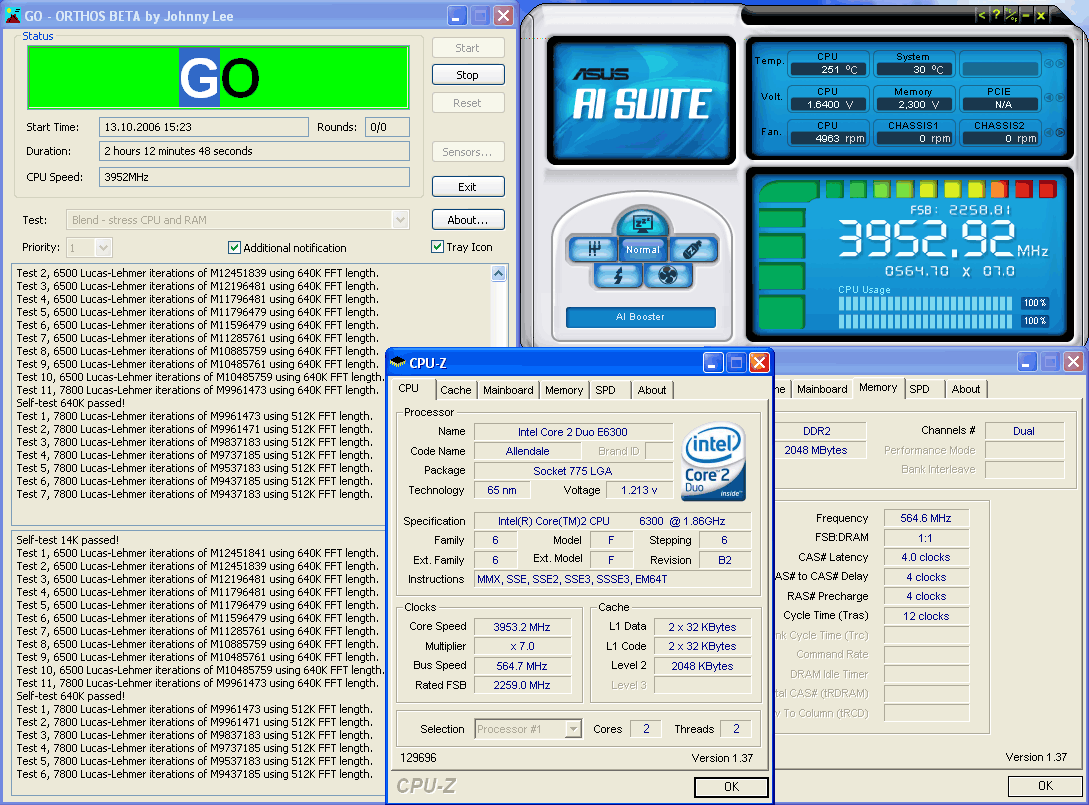Click the upper CPU Usage bar in AI Suite
The image size is (1089, 805).
(925, 303)
